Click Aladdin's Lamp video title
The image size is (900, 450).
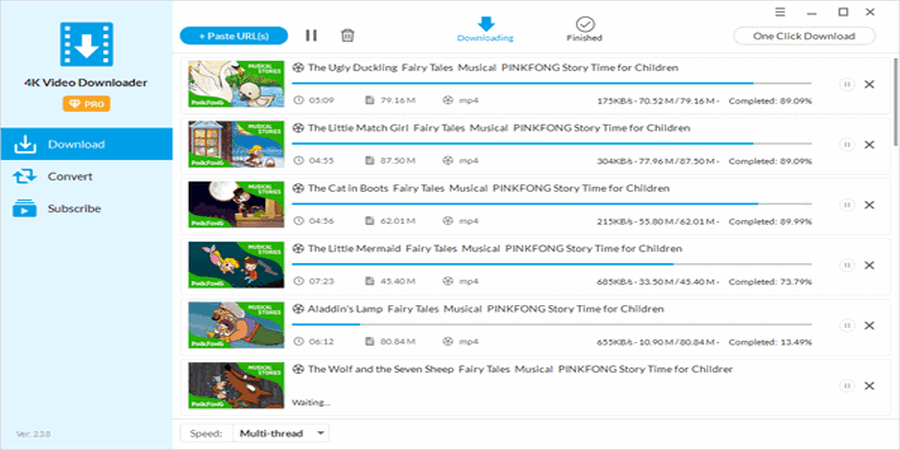tap(486, 309)
